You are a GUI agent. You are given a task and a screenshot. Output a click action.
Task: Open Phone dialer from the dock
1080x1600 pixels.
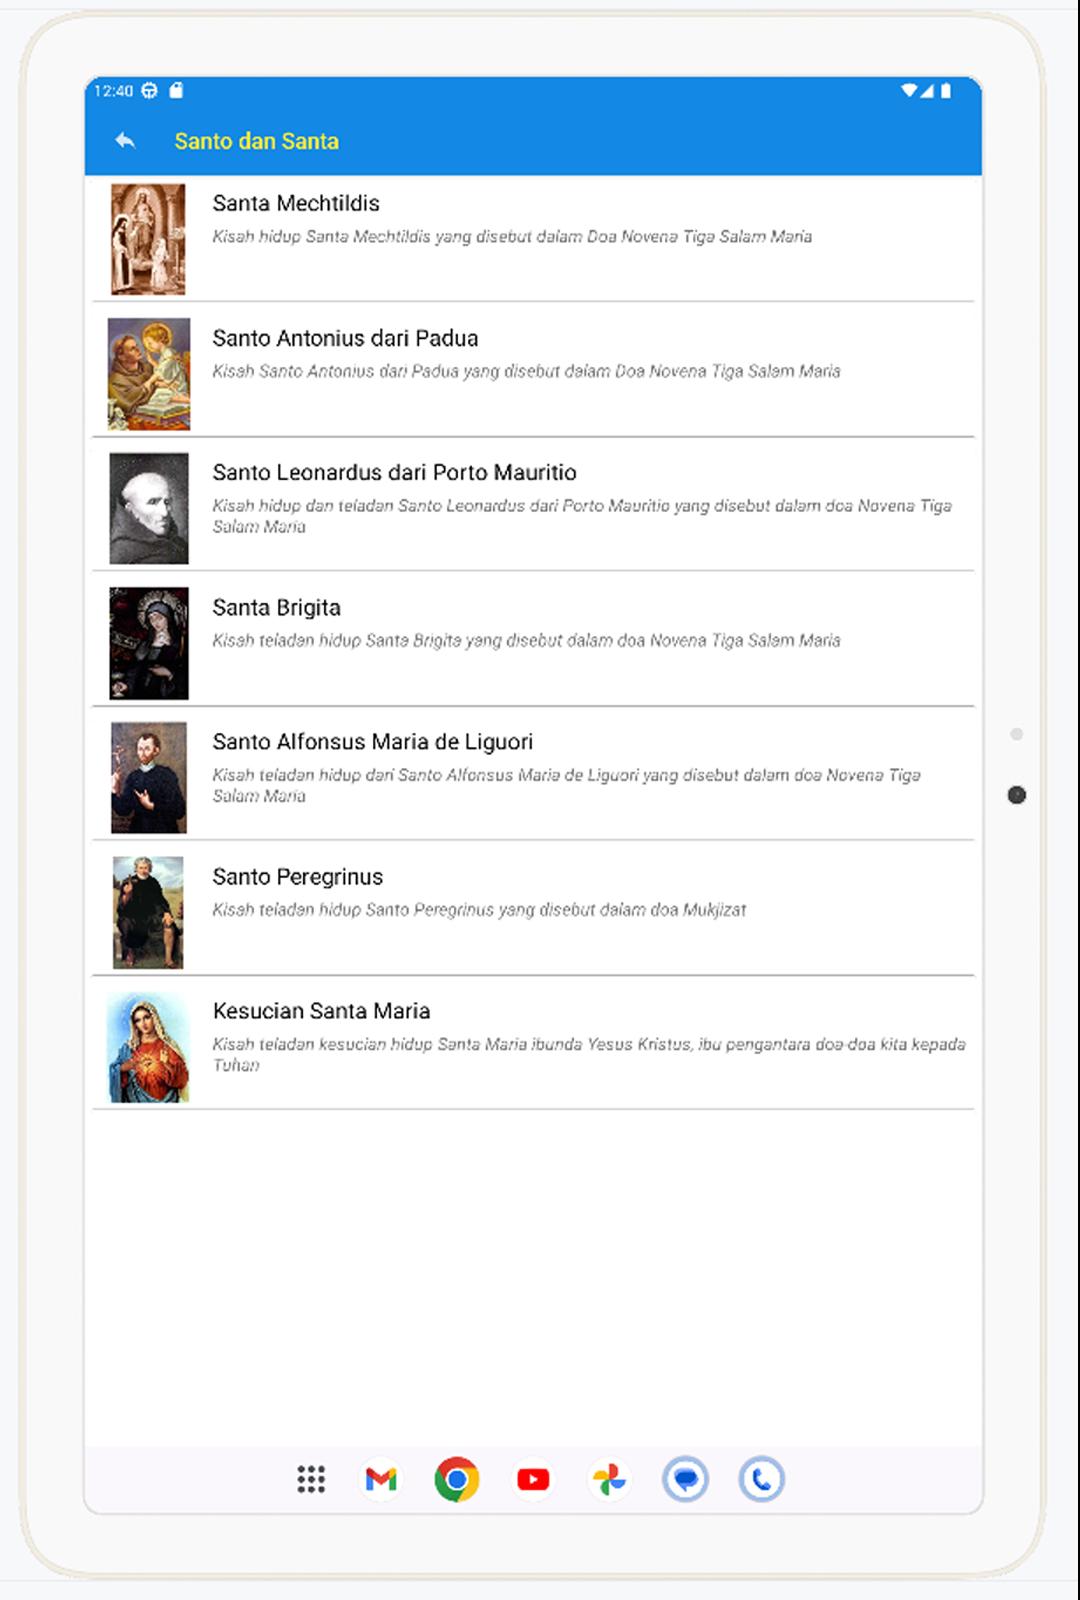[x=761, y=1479]
